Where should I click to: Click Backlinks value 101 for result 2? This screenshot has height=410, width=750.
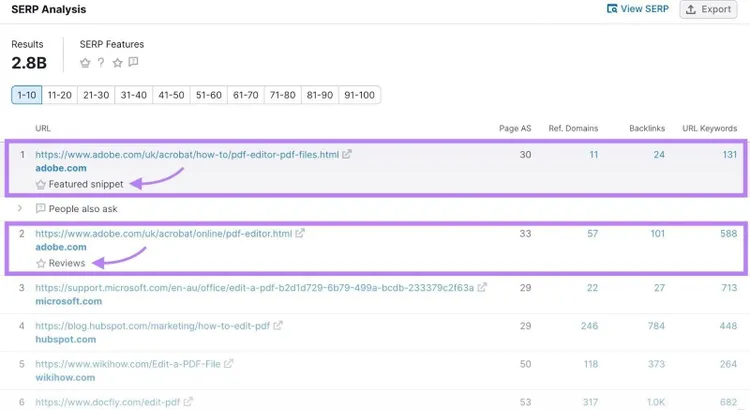657,233
